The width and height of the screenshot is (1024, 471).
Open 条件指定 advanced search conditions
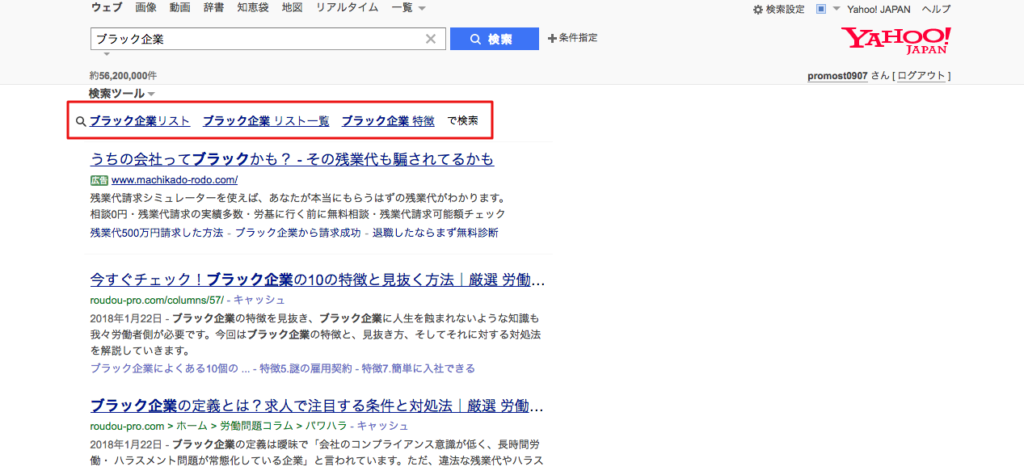point(572,39)
